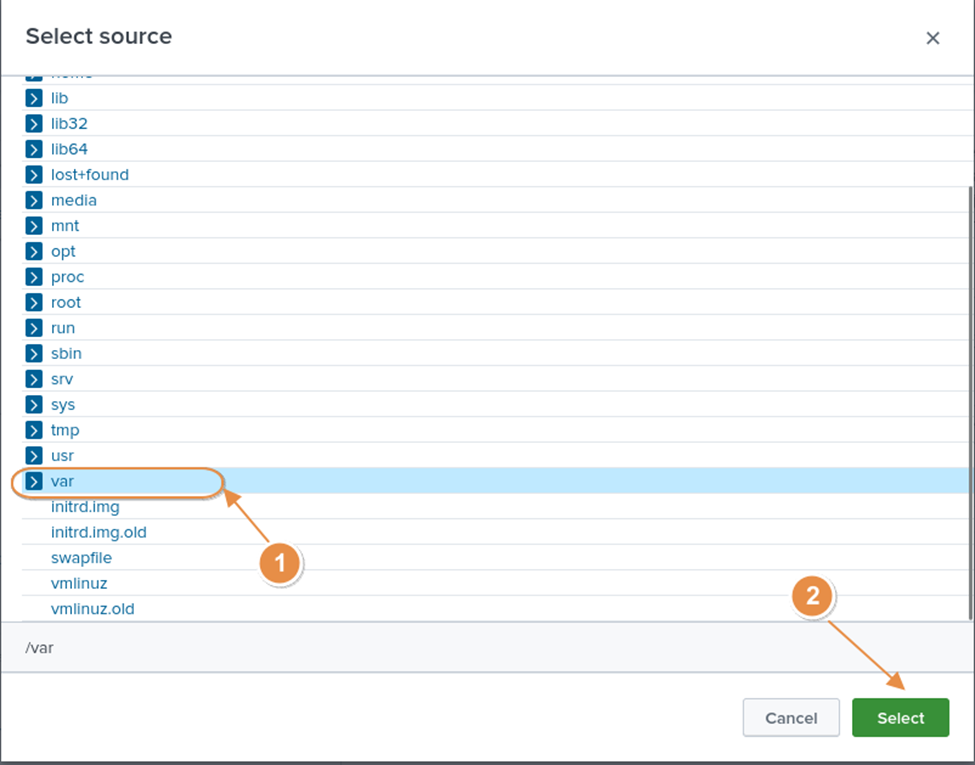Click the file list vertical scrollbar
Screen dimensions: 975x765
[971, 403]
